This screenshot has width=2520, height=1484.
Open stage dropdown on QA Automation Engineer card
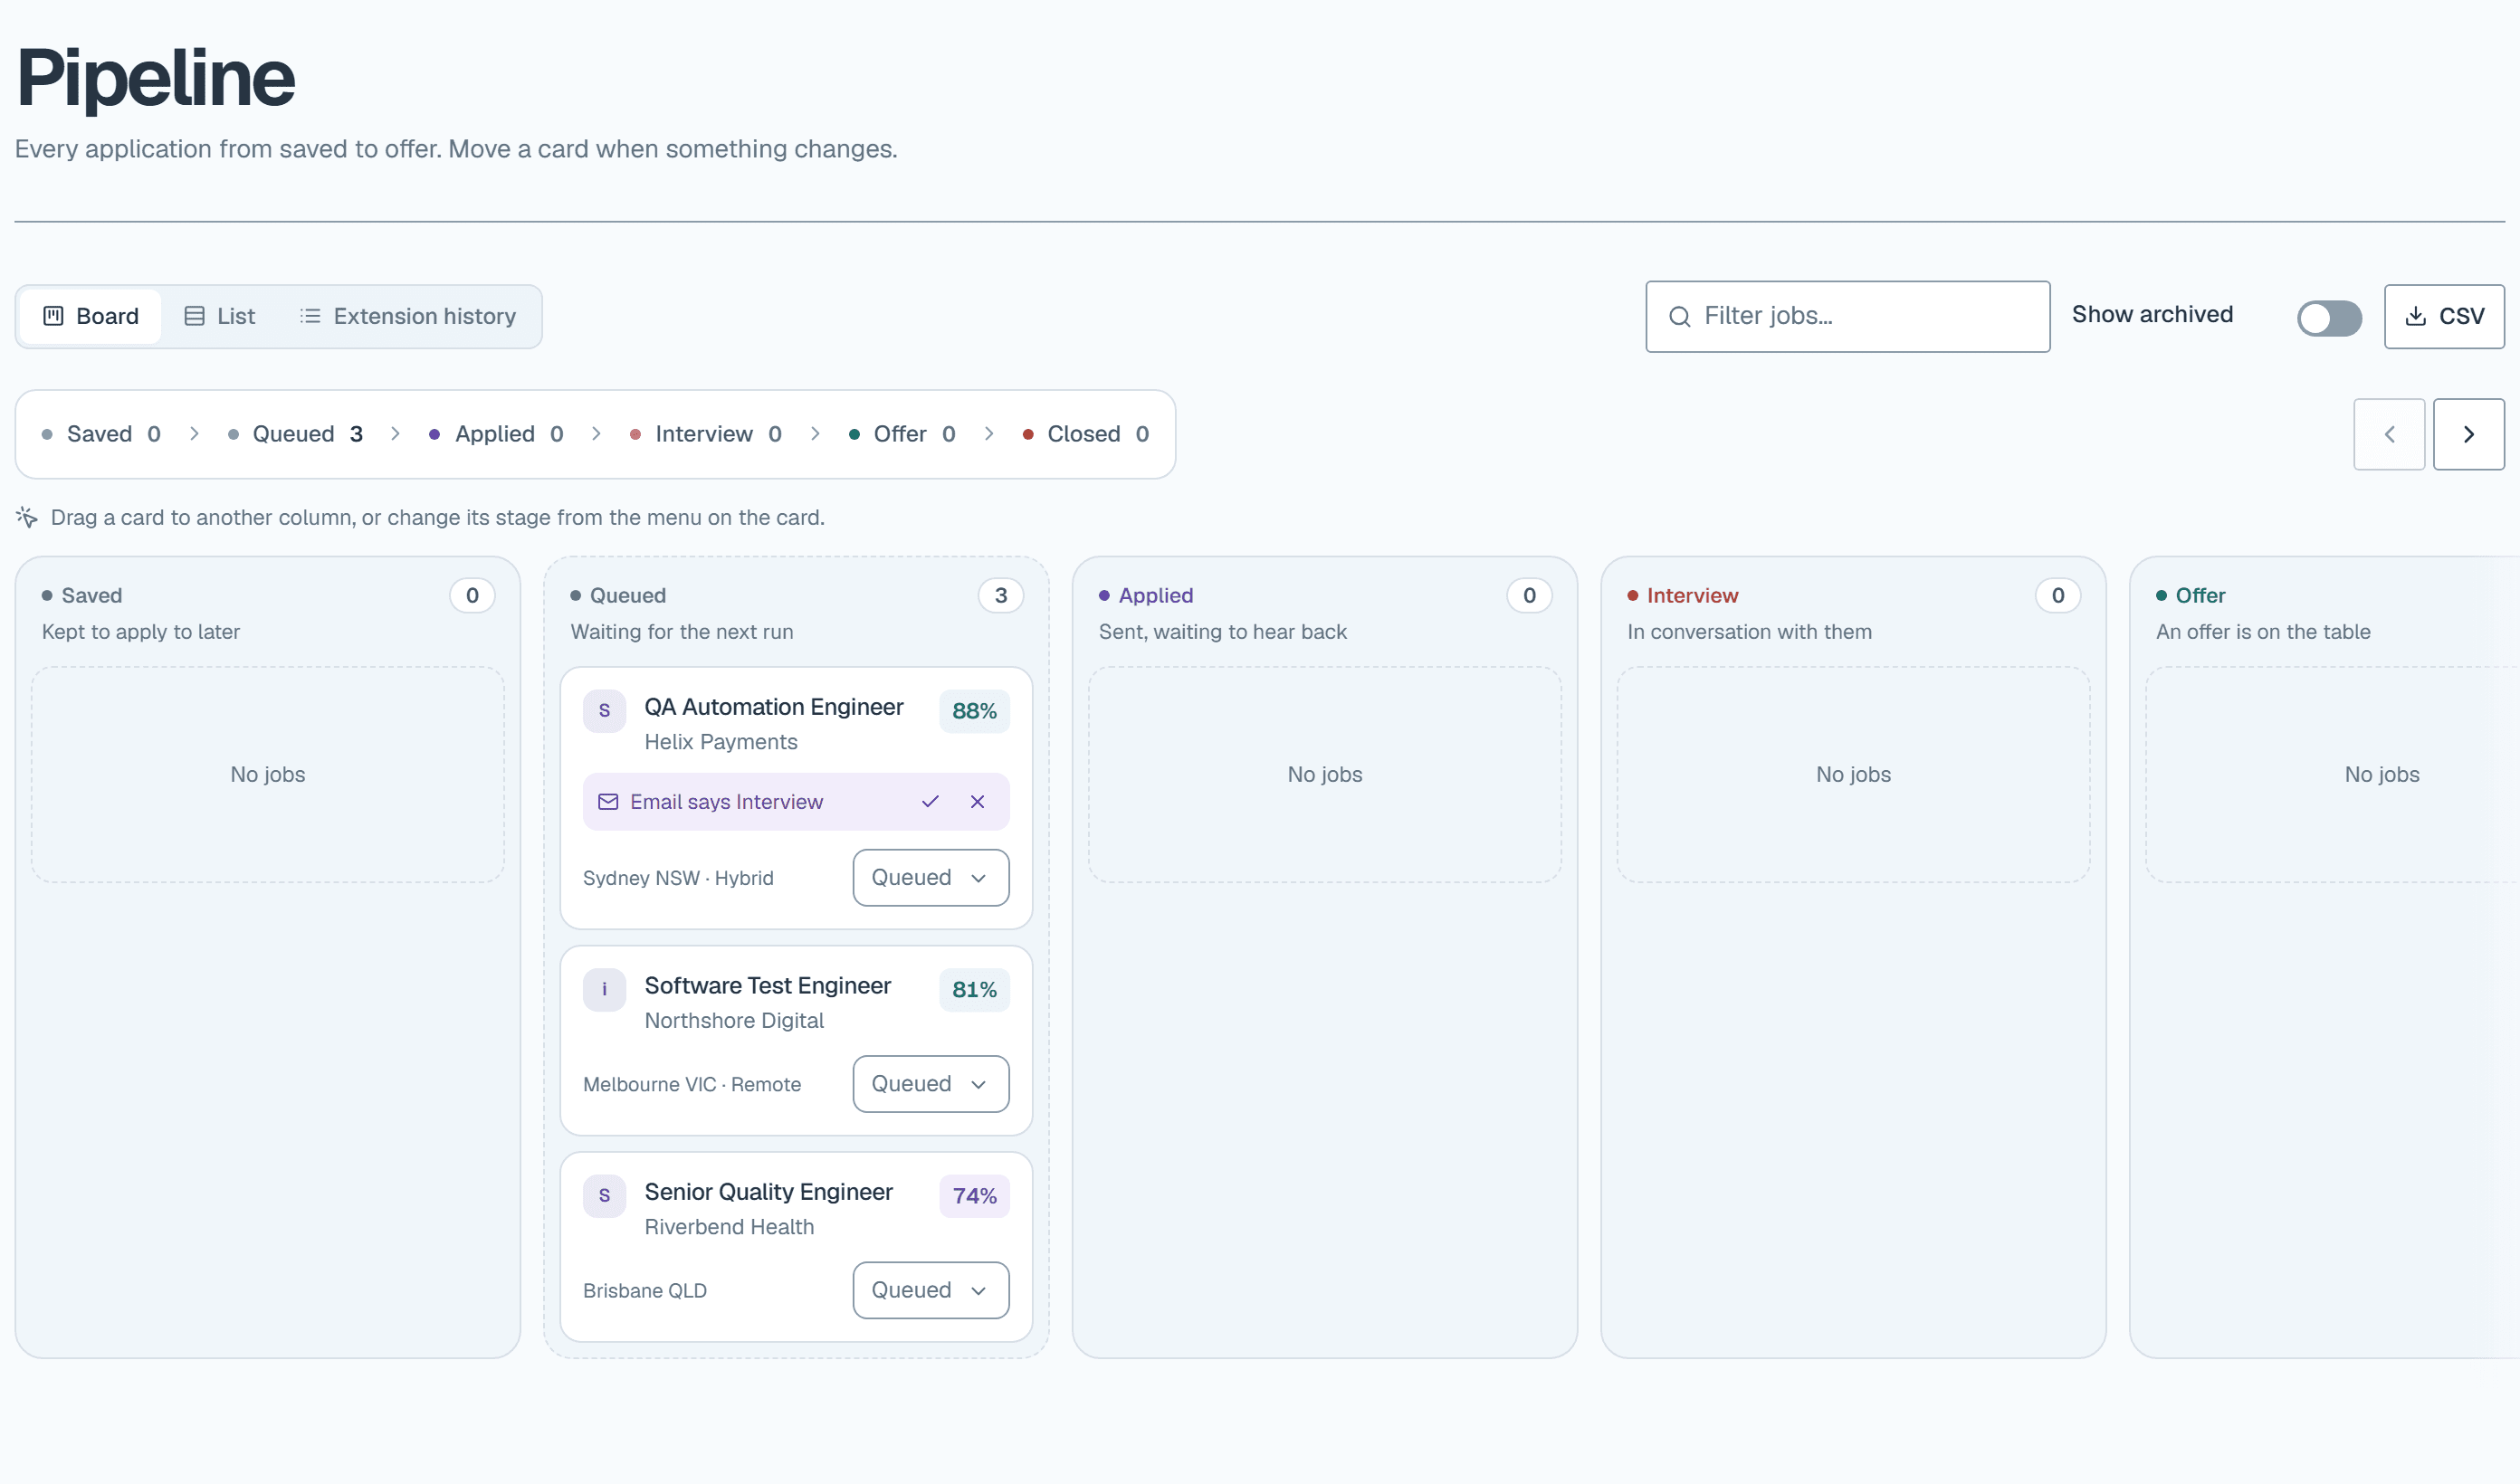930,878
